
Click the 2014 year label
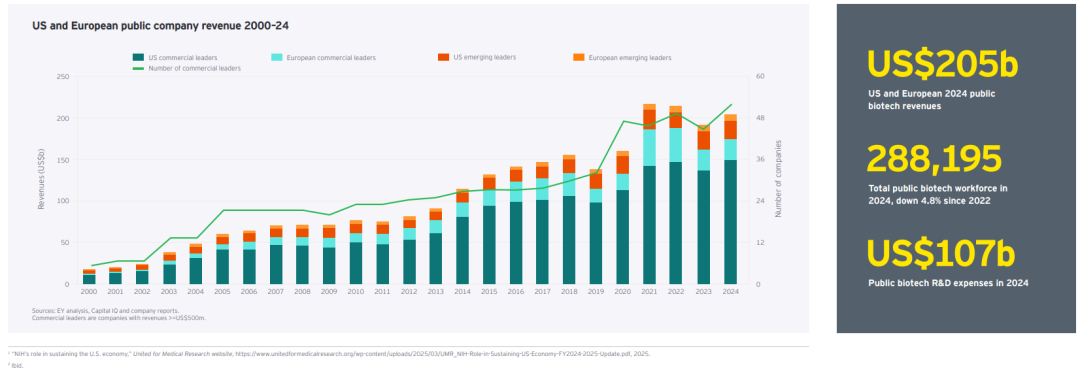pyautogui.click(x=462, y=292)
